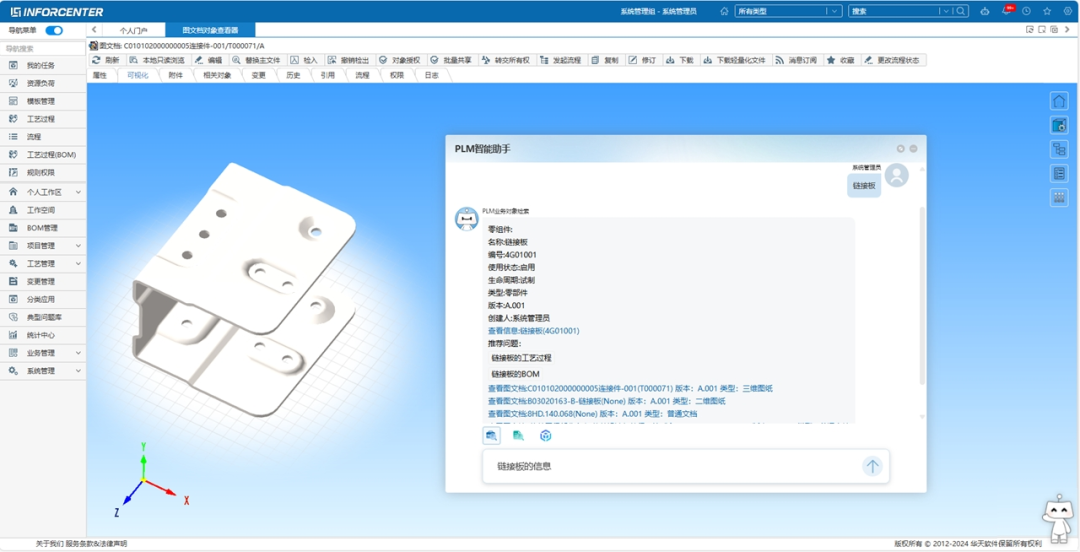
Task: Click the home icon in the header
Action: pyautogui.click(x=724, y=11)
